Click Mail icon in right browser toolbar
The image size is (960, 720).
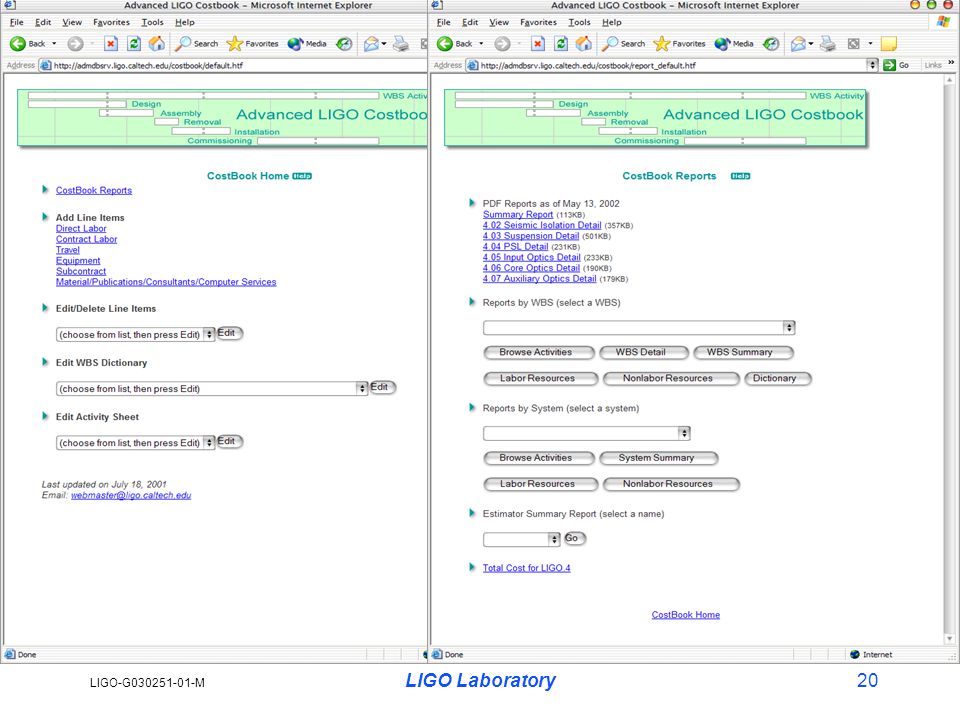(x=798, y=43)
